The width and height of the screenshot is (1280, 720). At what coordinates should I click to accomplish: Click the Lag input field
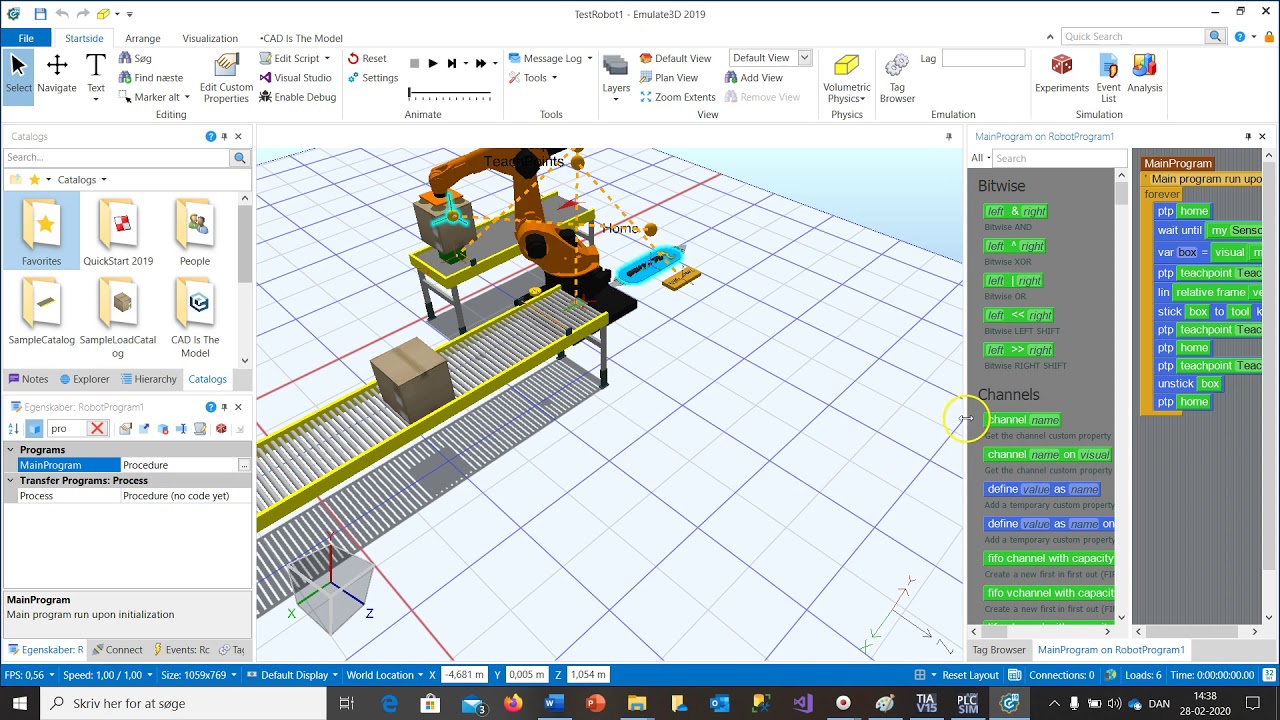(983, 59)
